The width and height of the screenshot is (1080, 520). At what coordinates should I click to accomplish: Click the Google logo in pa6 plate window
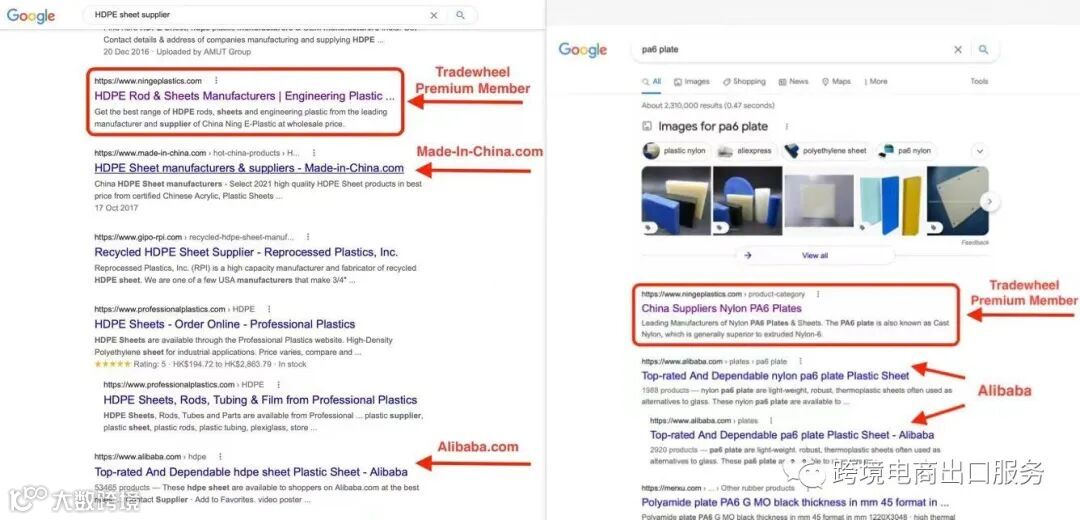[583, 50]
